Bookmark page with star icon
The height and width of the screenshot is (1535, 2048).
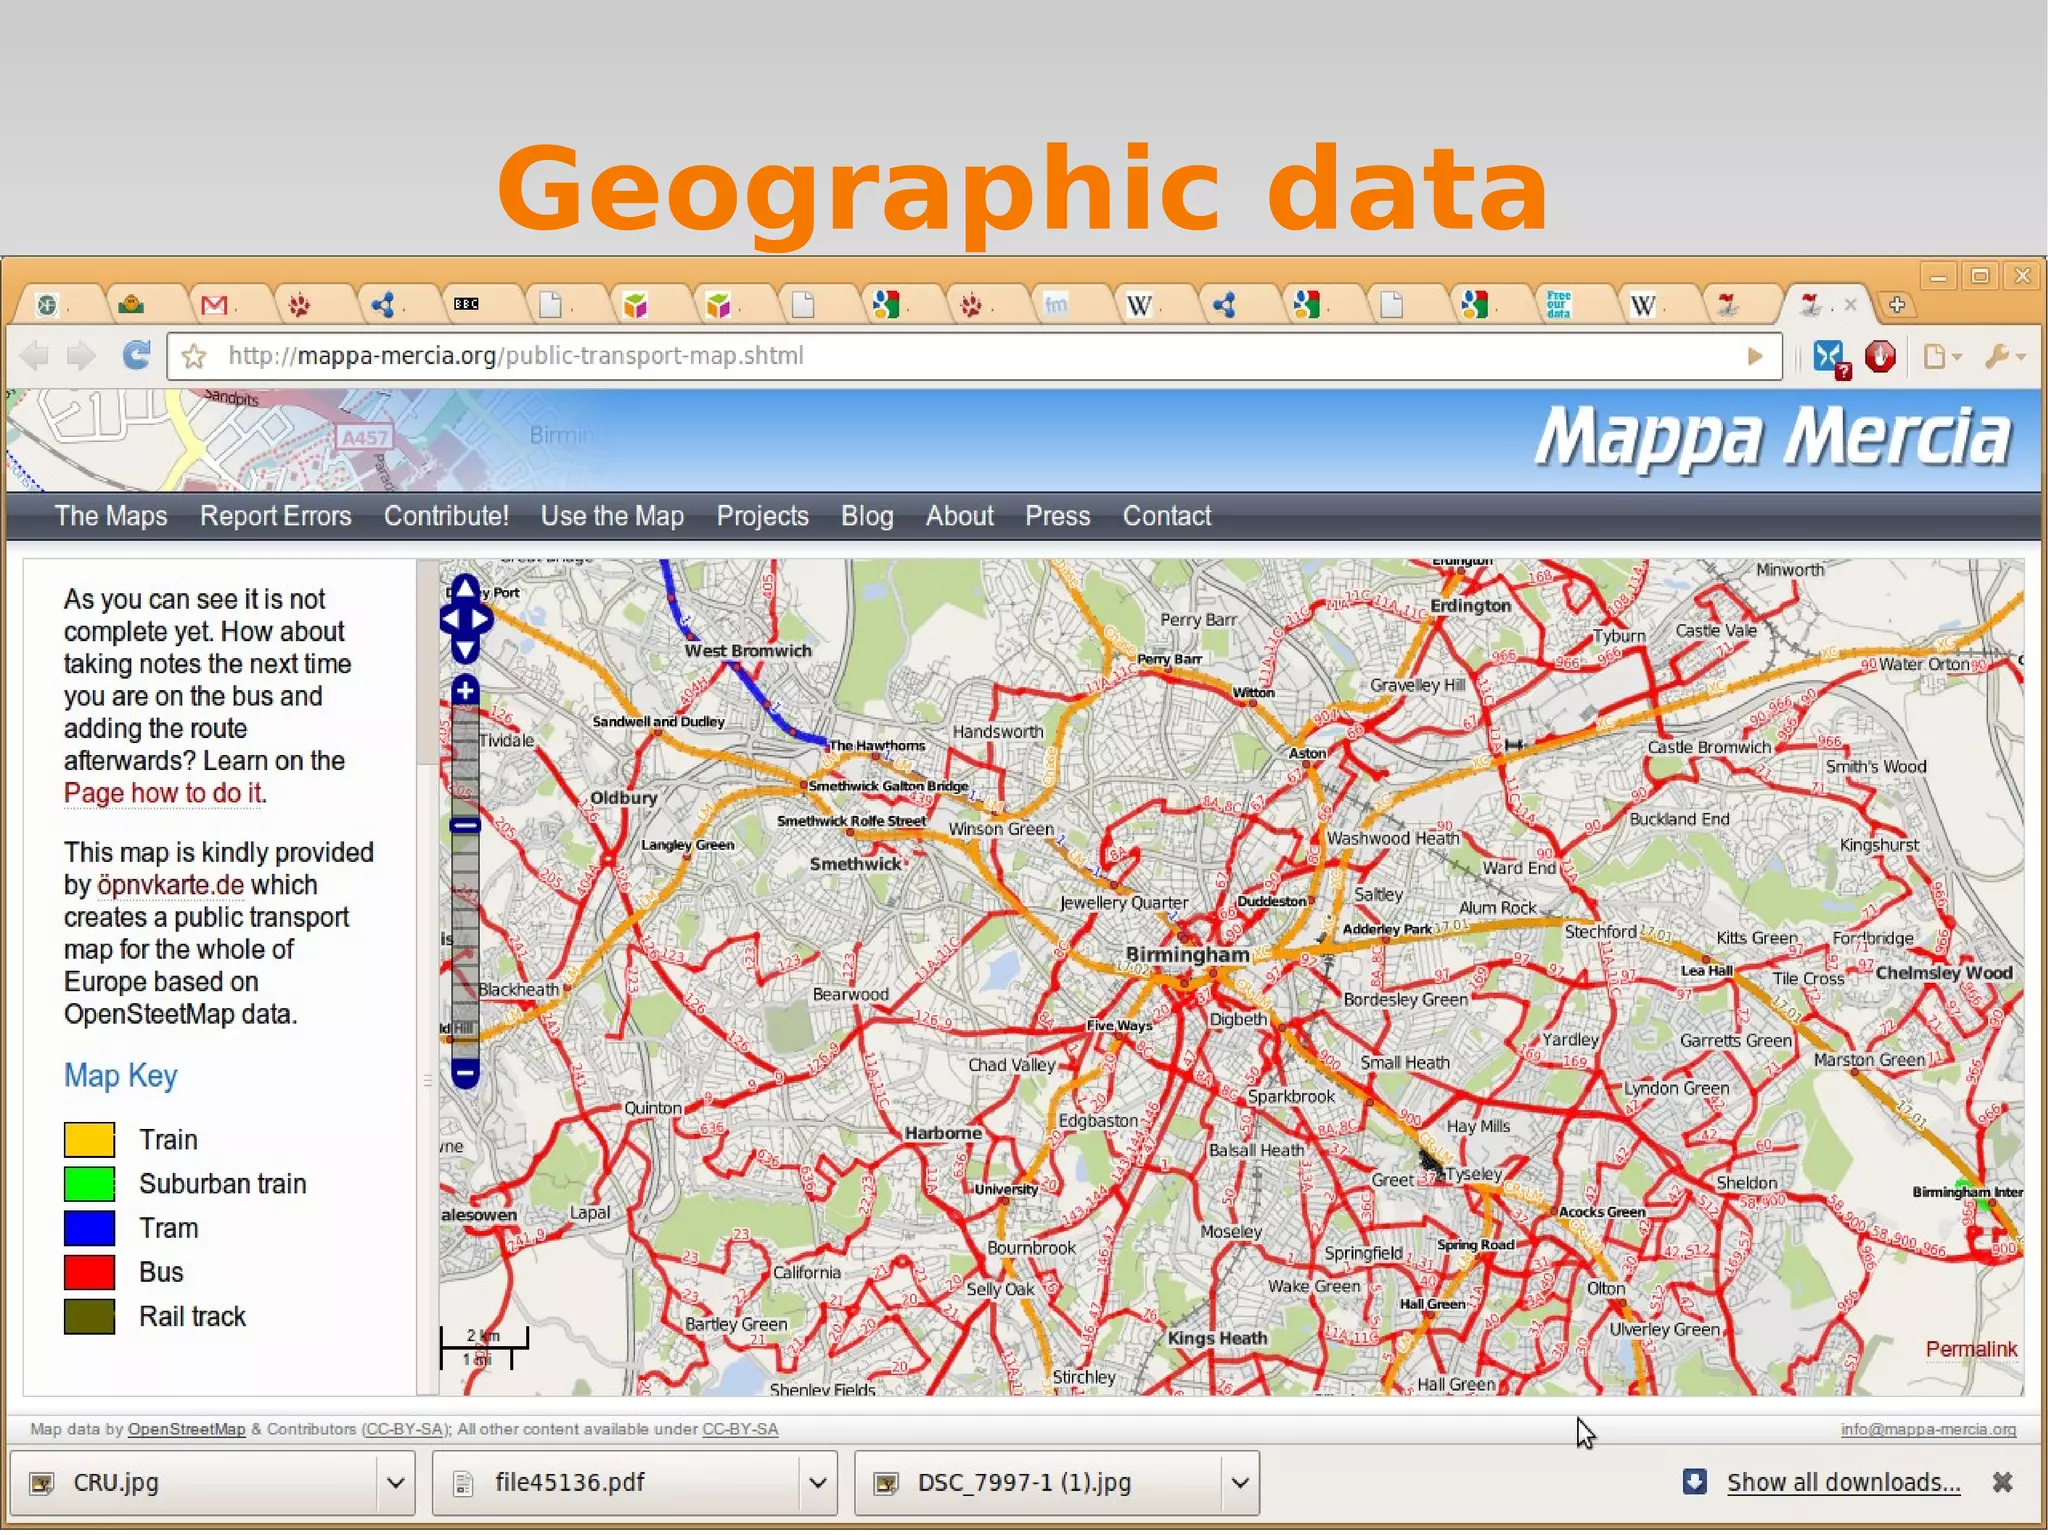195,357
